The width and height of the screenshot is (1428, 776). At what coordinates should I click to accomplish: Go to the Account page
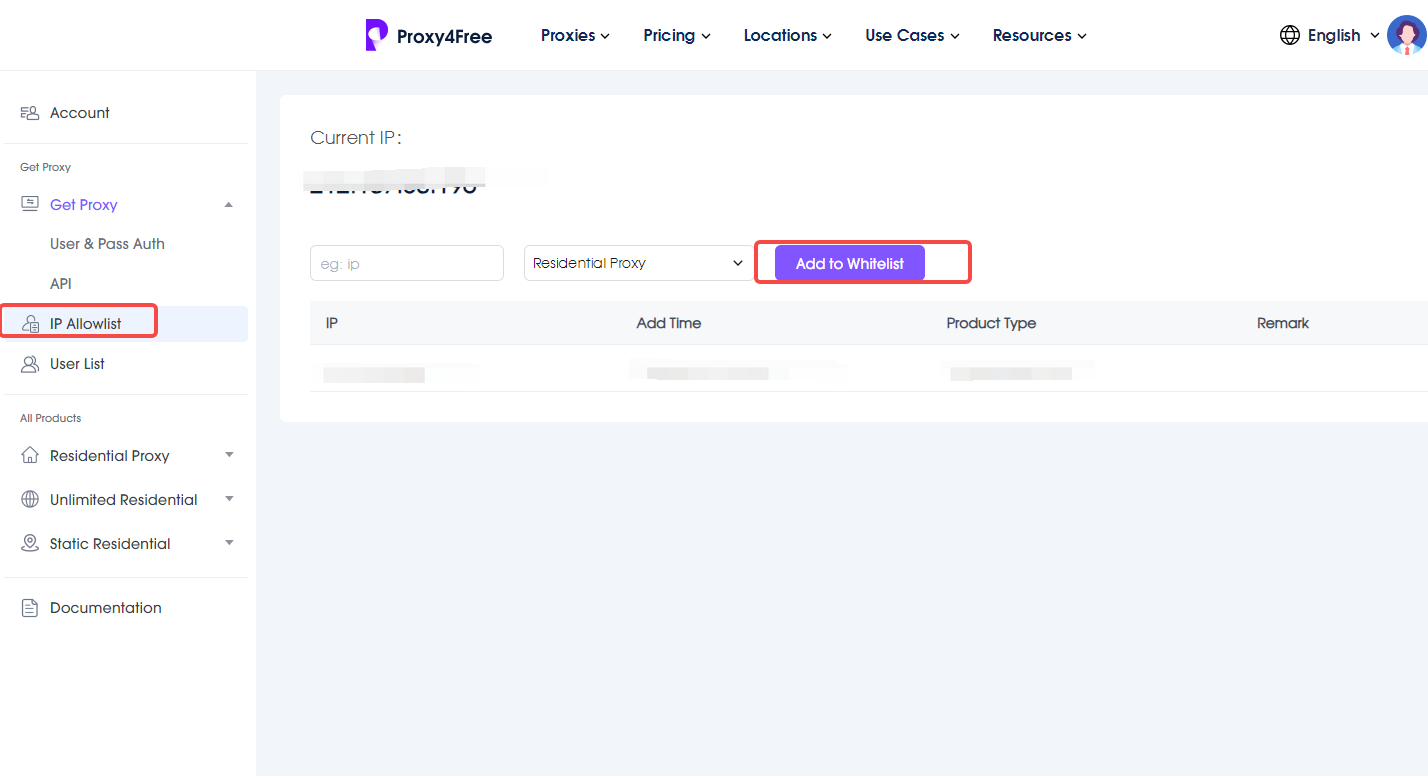tap(80, 113)
